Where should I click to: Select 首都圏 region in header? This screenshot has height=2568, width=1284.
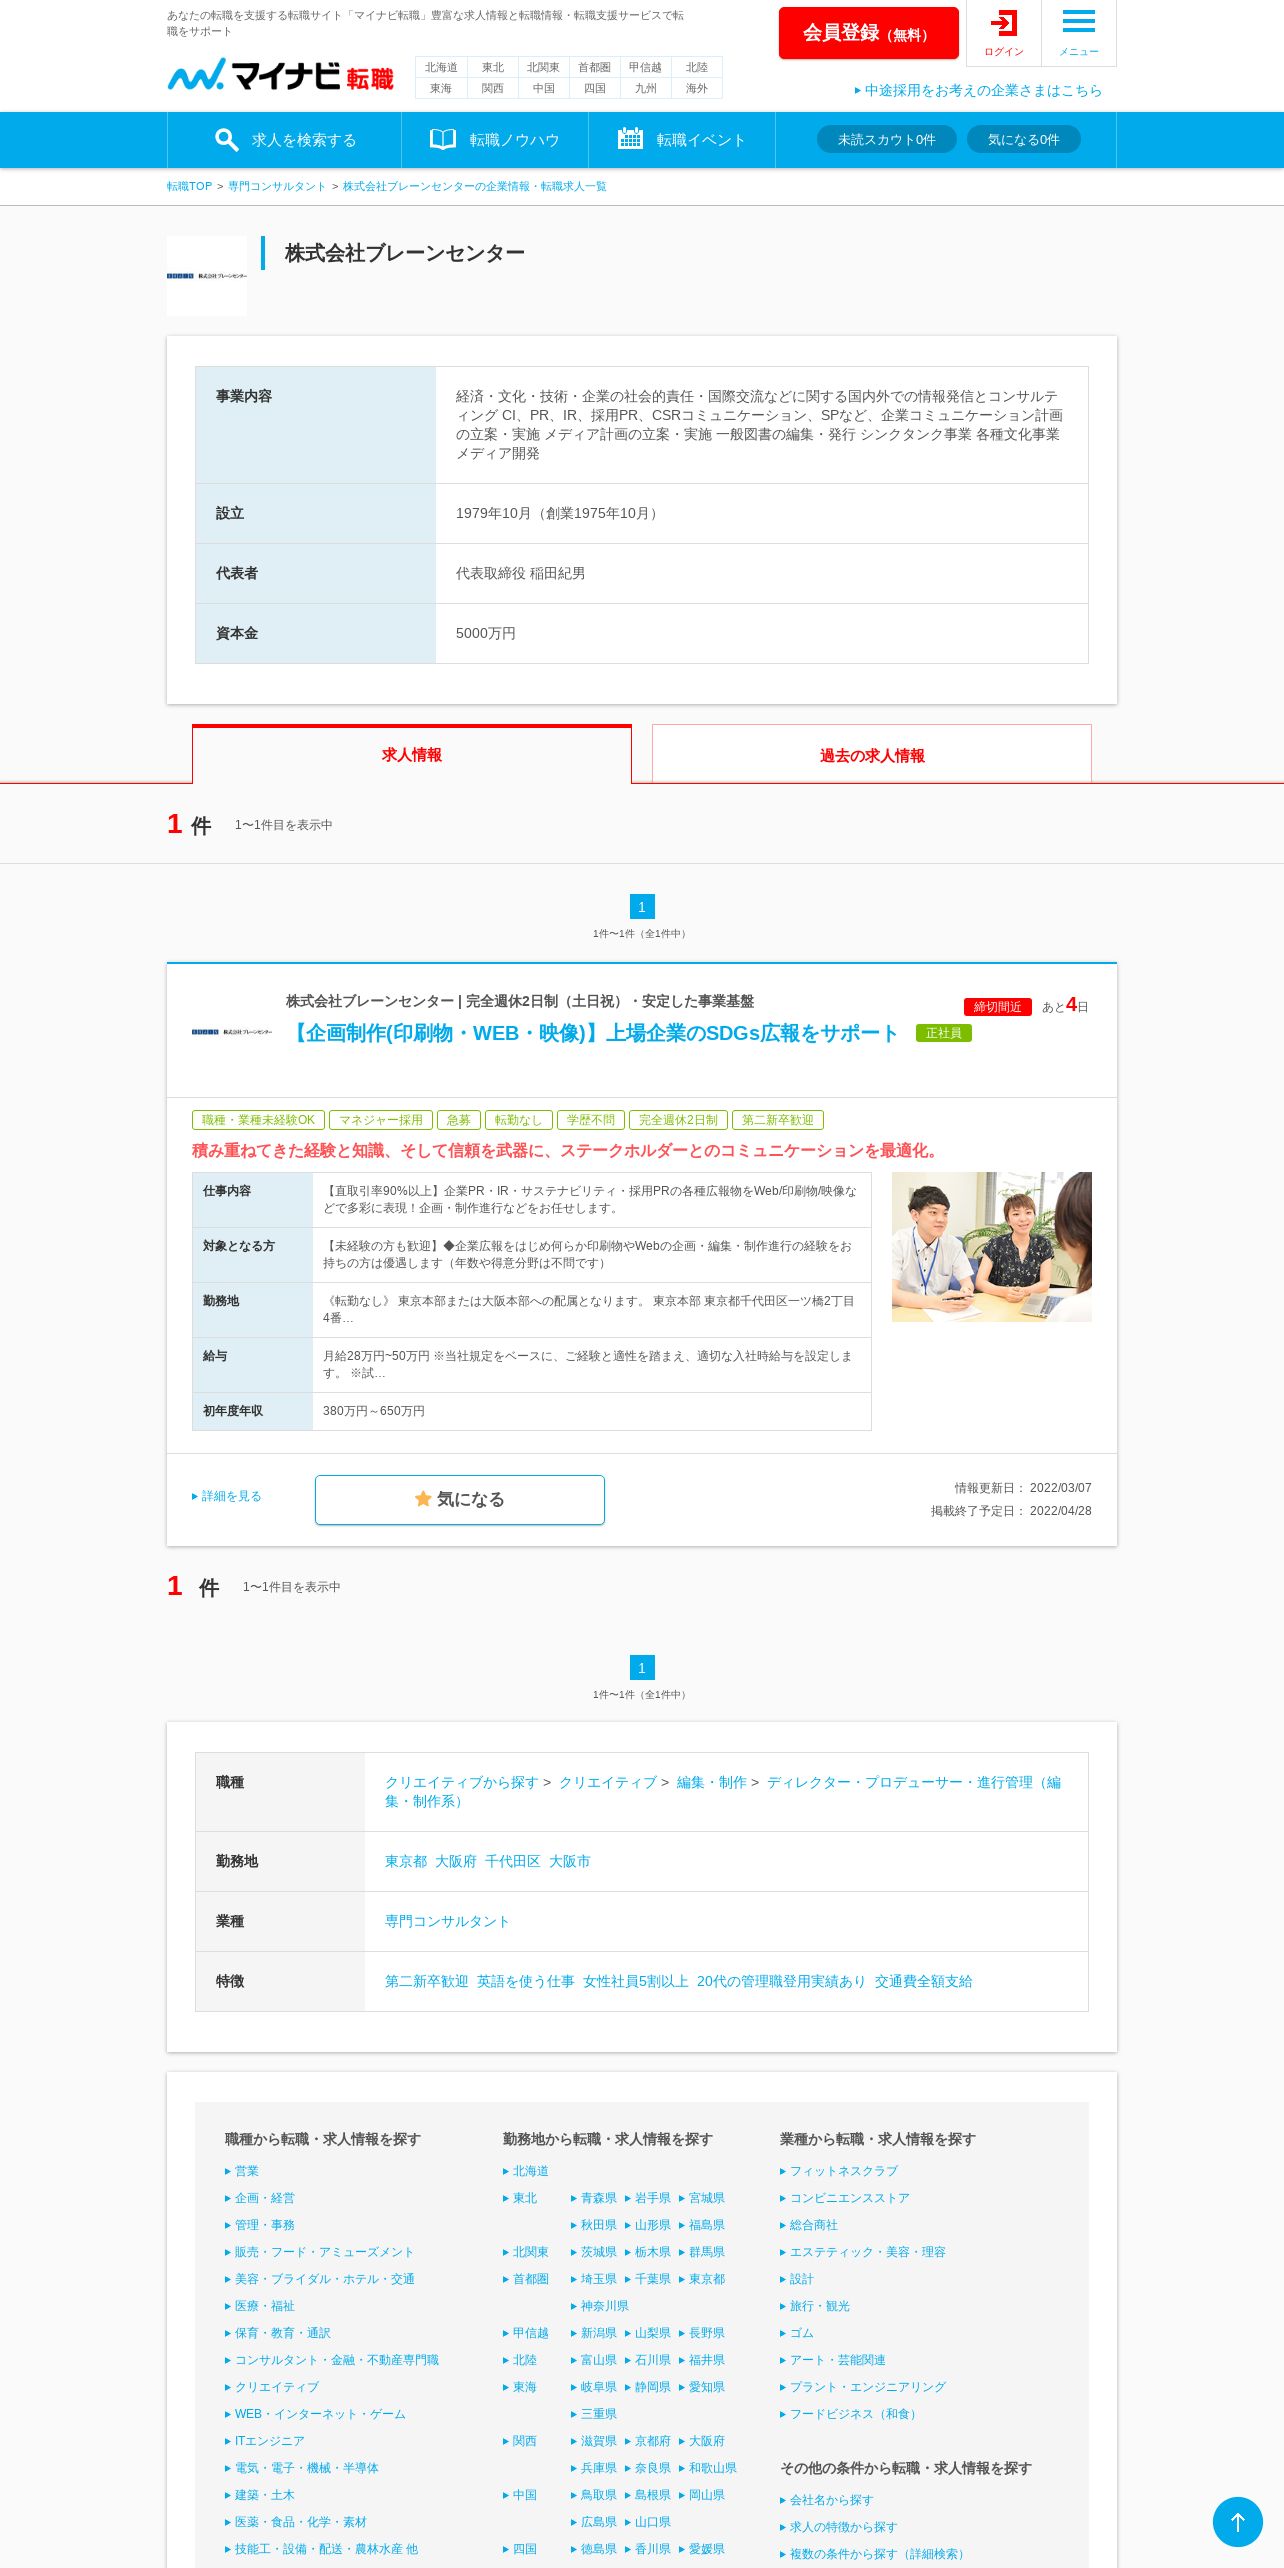click(595, 67)
